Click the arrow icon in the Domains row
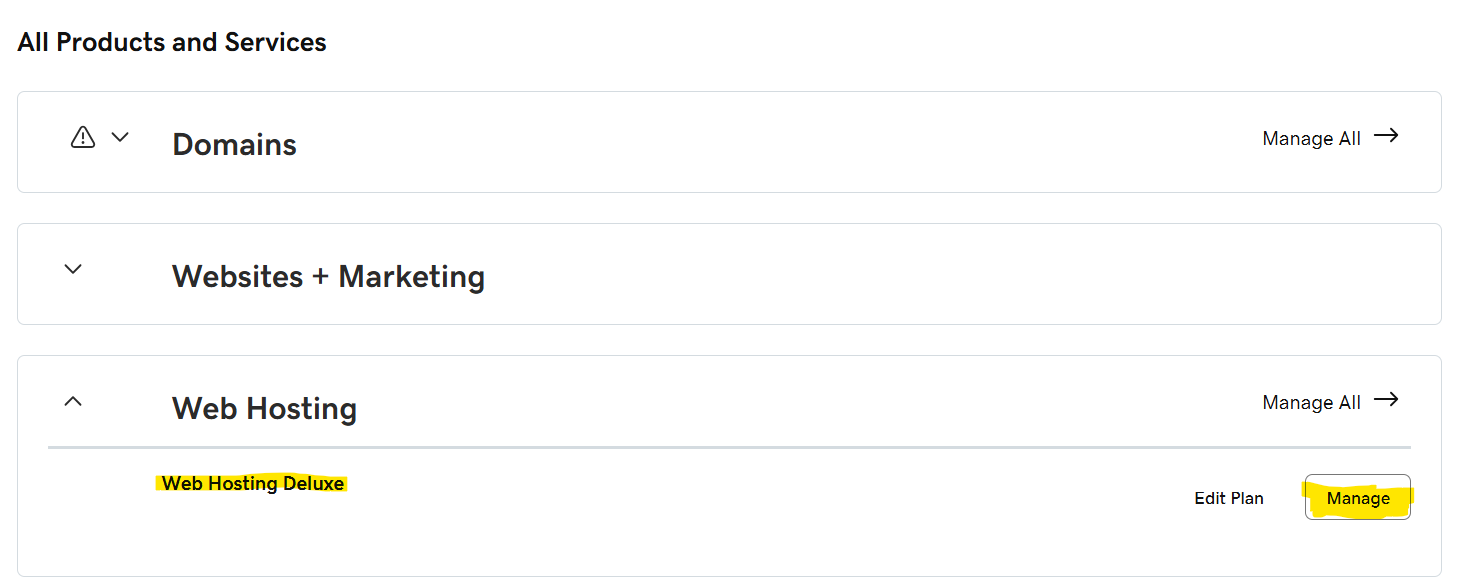The height and width of the screenshot is (587, 1457). click(1386, 136)
